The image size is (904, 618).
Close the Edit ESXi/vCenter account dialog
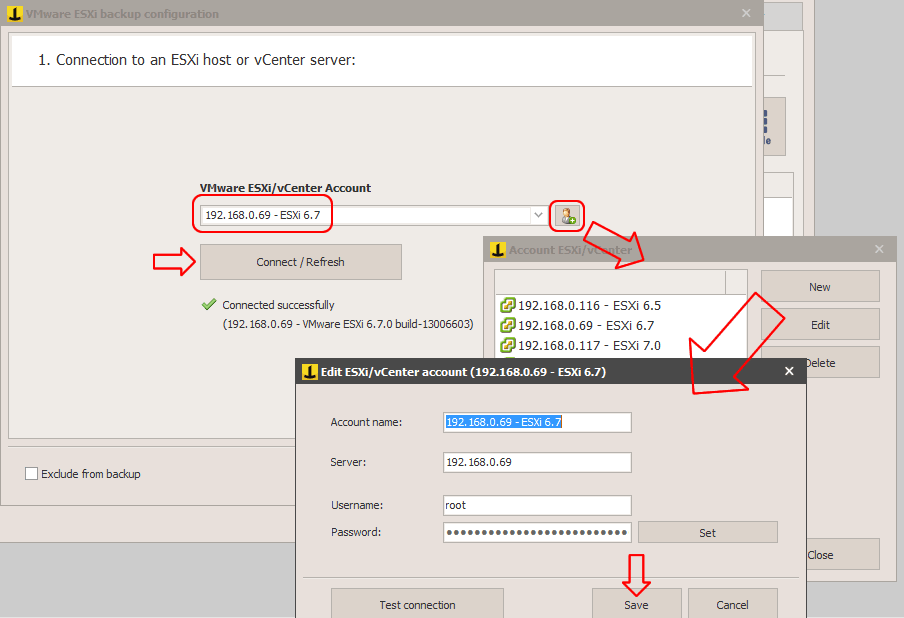tap(789, 371)
